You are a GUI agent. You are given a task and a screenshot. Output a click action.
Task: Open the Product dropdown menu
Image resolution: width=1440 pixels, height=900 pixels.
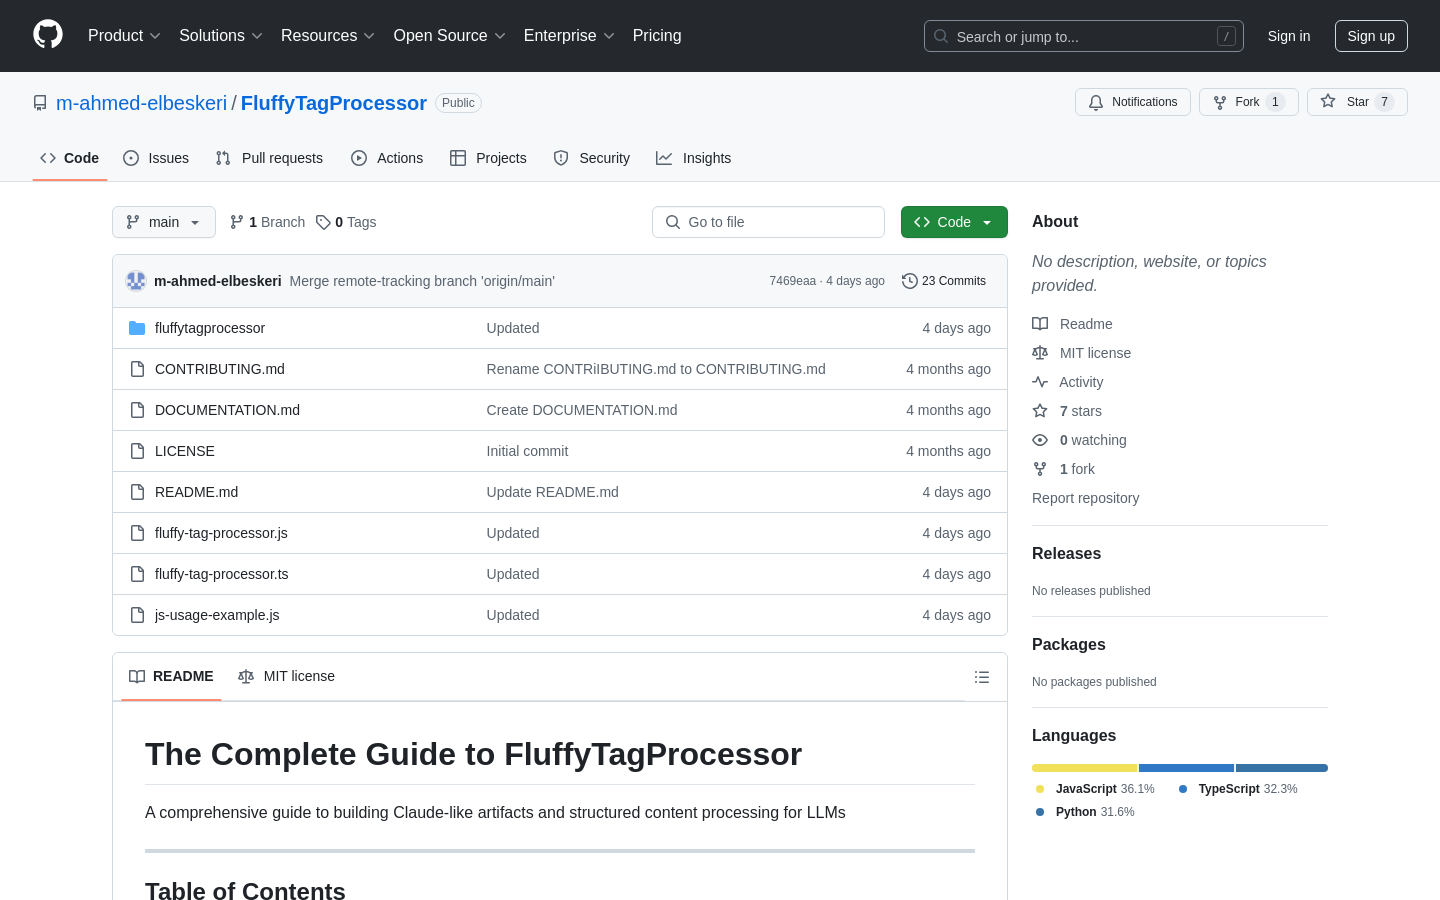pyautogui.click(x=124, y=36)
